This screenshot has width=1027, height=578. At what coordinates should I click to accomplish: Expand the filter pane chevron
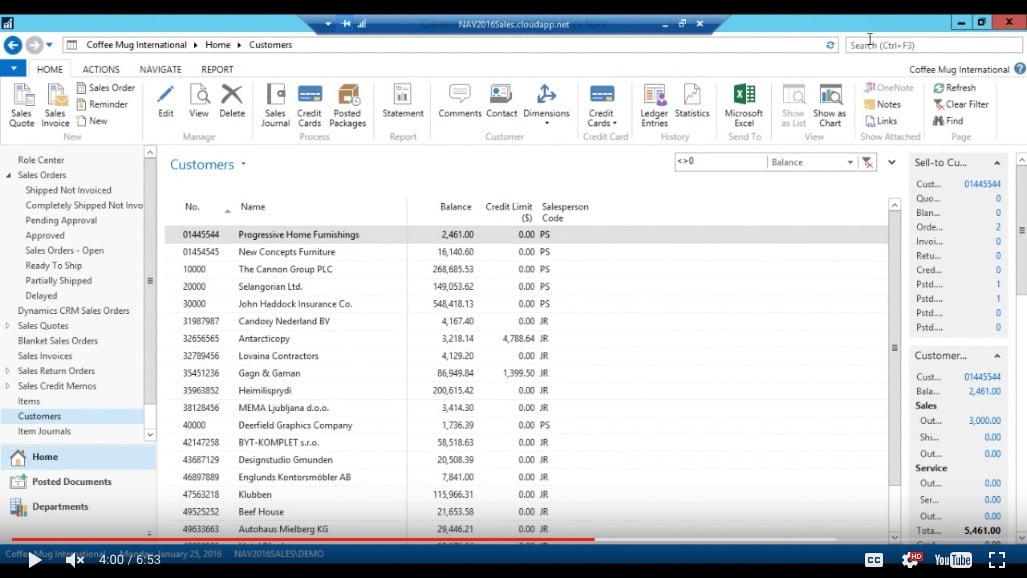point(891,163)
